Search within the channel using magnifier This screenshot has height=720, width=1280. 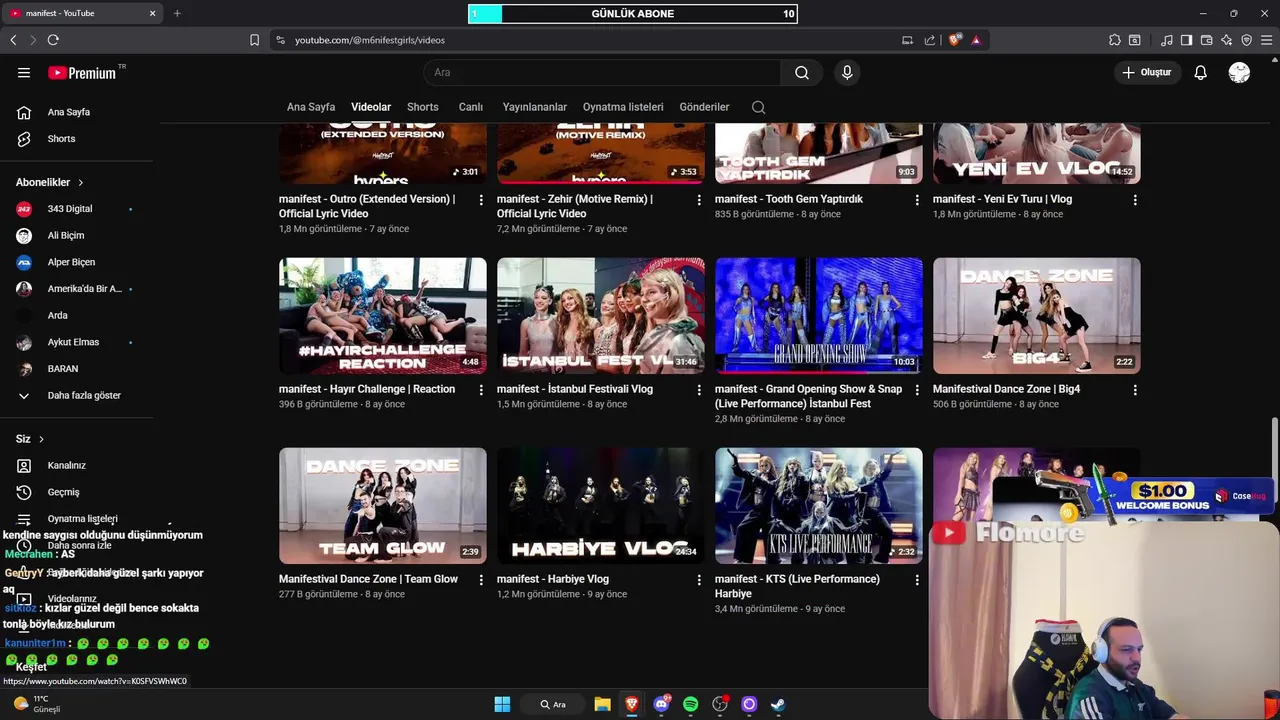coord(758,107)
